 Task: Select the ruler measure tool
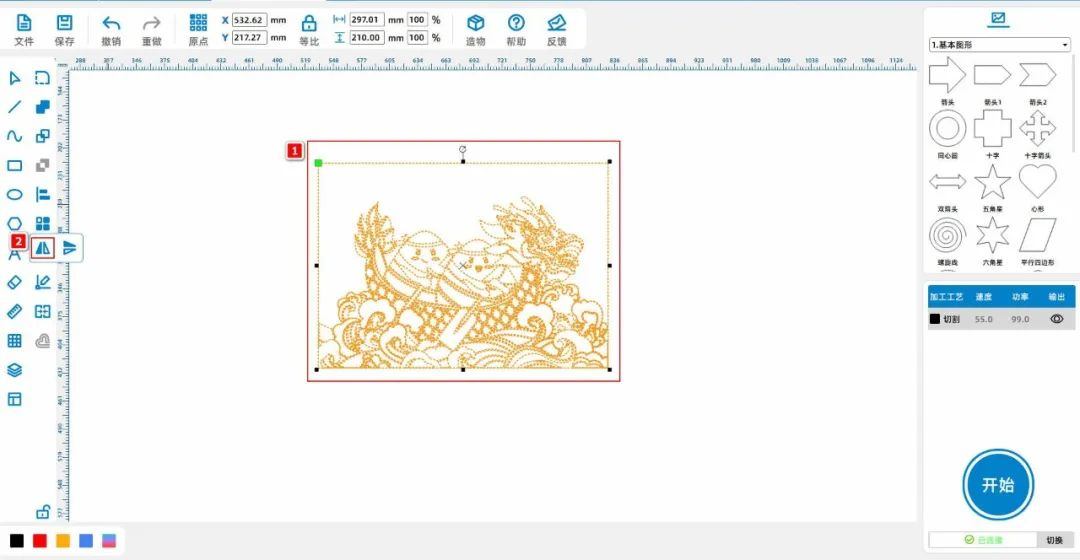pyautogui.click(x=15, y=311)
